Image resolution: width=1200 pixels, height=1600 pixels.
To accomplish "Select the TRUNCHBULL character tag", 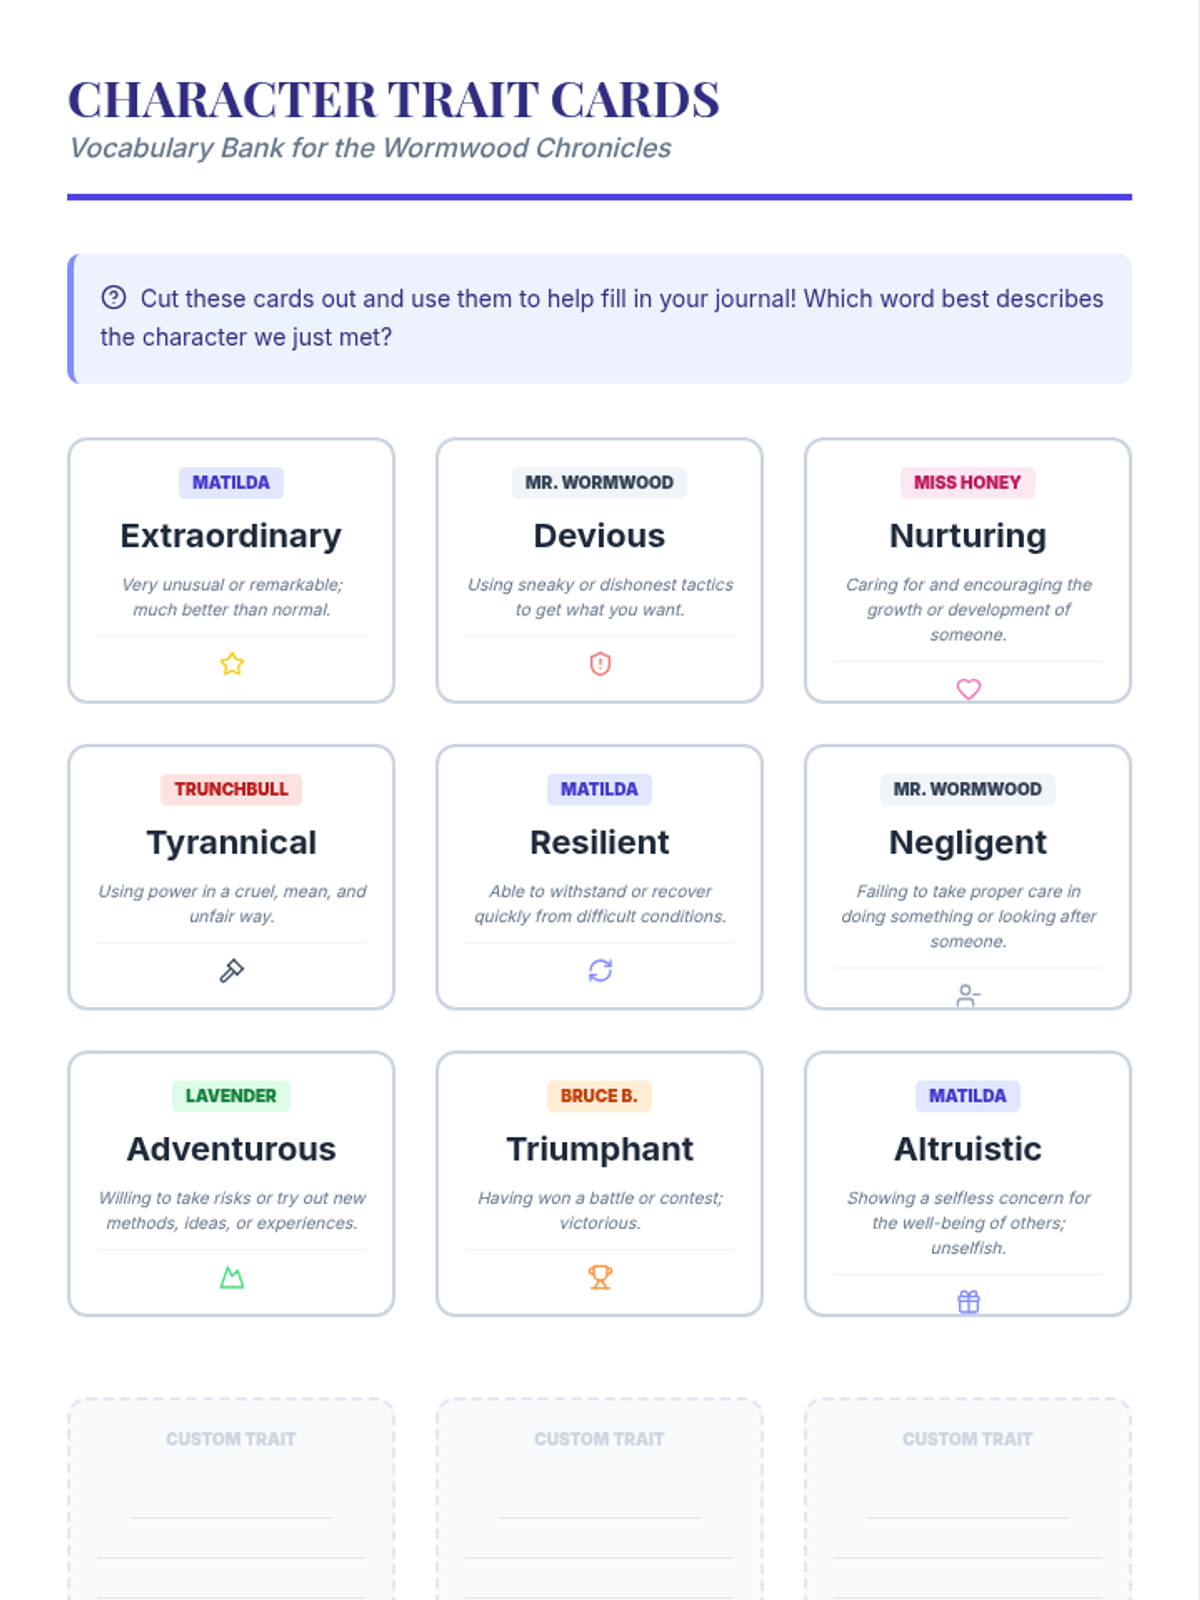I will click(x=231, y=789).
